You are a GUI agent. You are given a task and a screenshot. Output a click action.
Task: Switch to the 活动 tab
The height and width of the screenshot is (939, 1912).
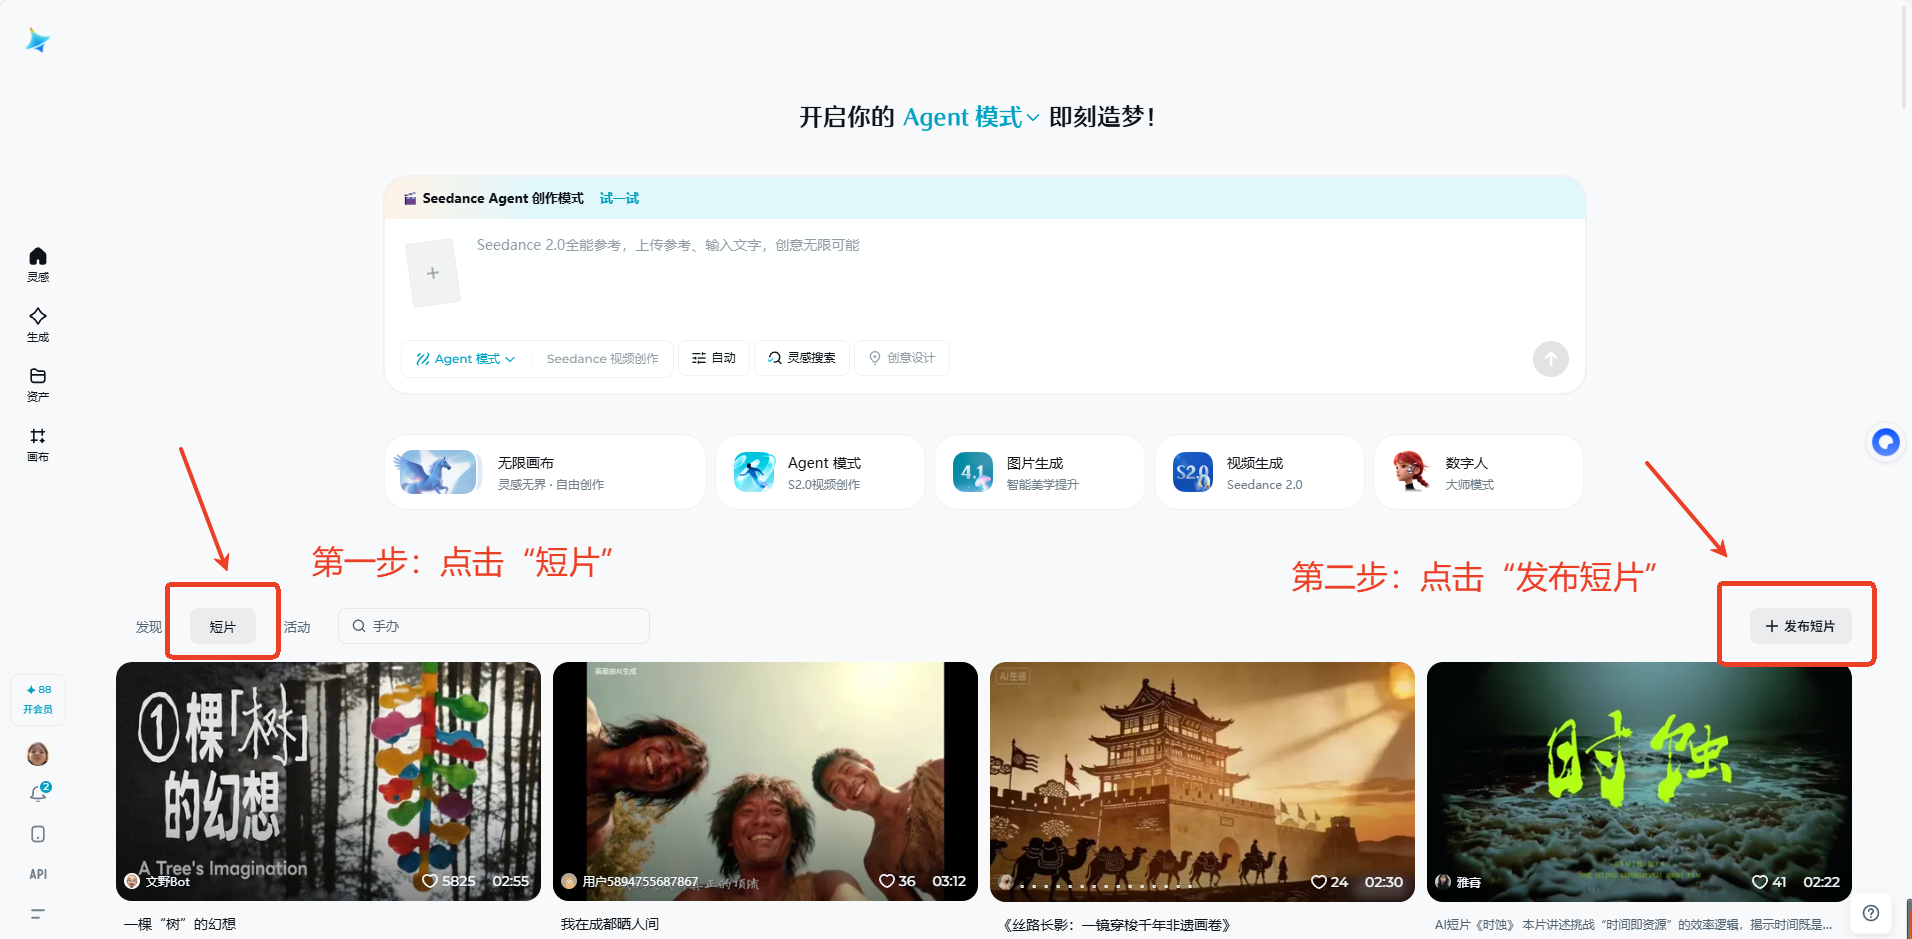coord(297,626)
